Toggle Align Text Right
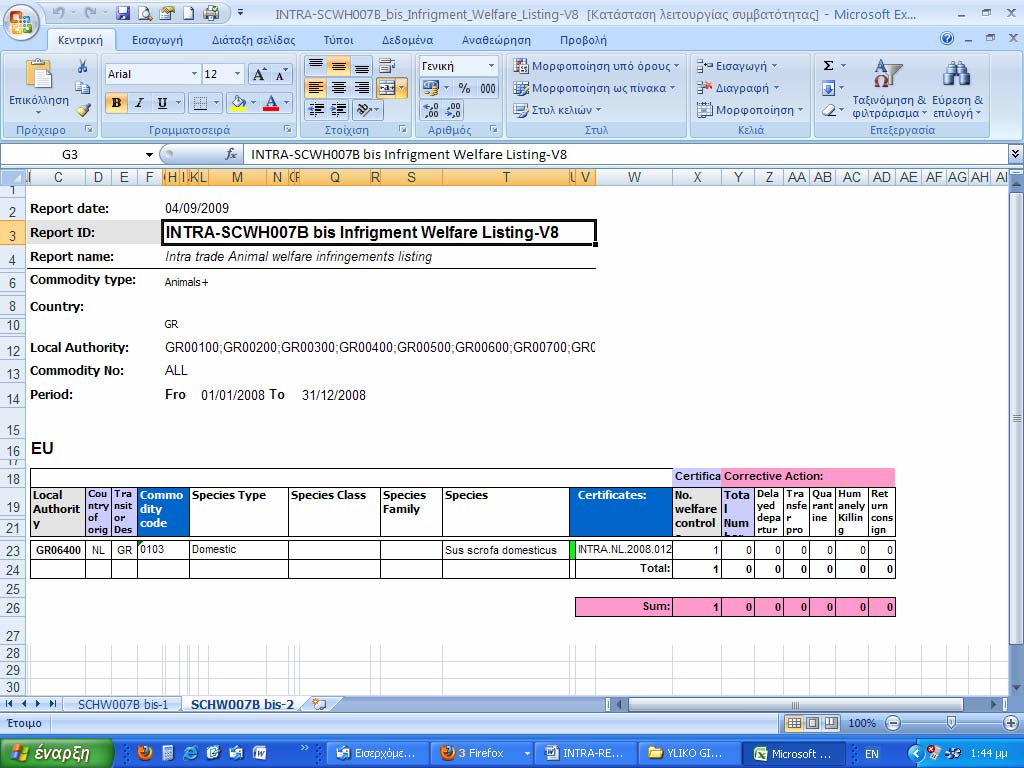Image resolution: width=1024 pixels, height=768 pixels. point(361,88)
